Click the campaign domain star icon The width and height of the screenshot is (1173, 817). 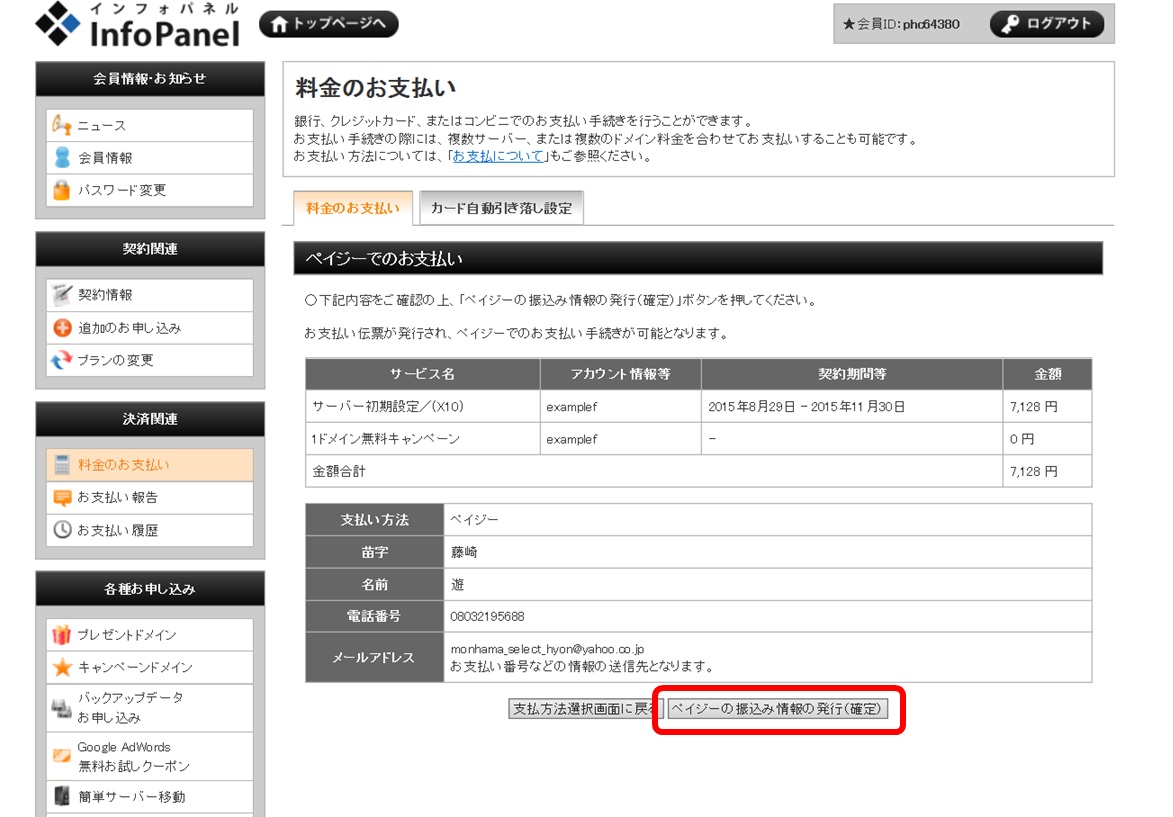(x=62, y=667)
